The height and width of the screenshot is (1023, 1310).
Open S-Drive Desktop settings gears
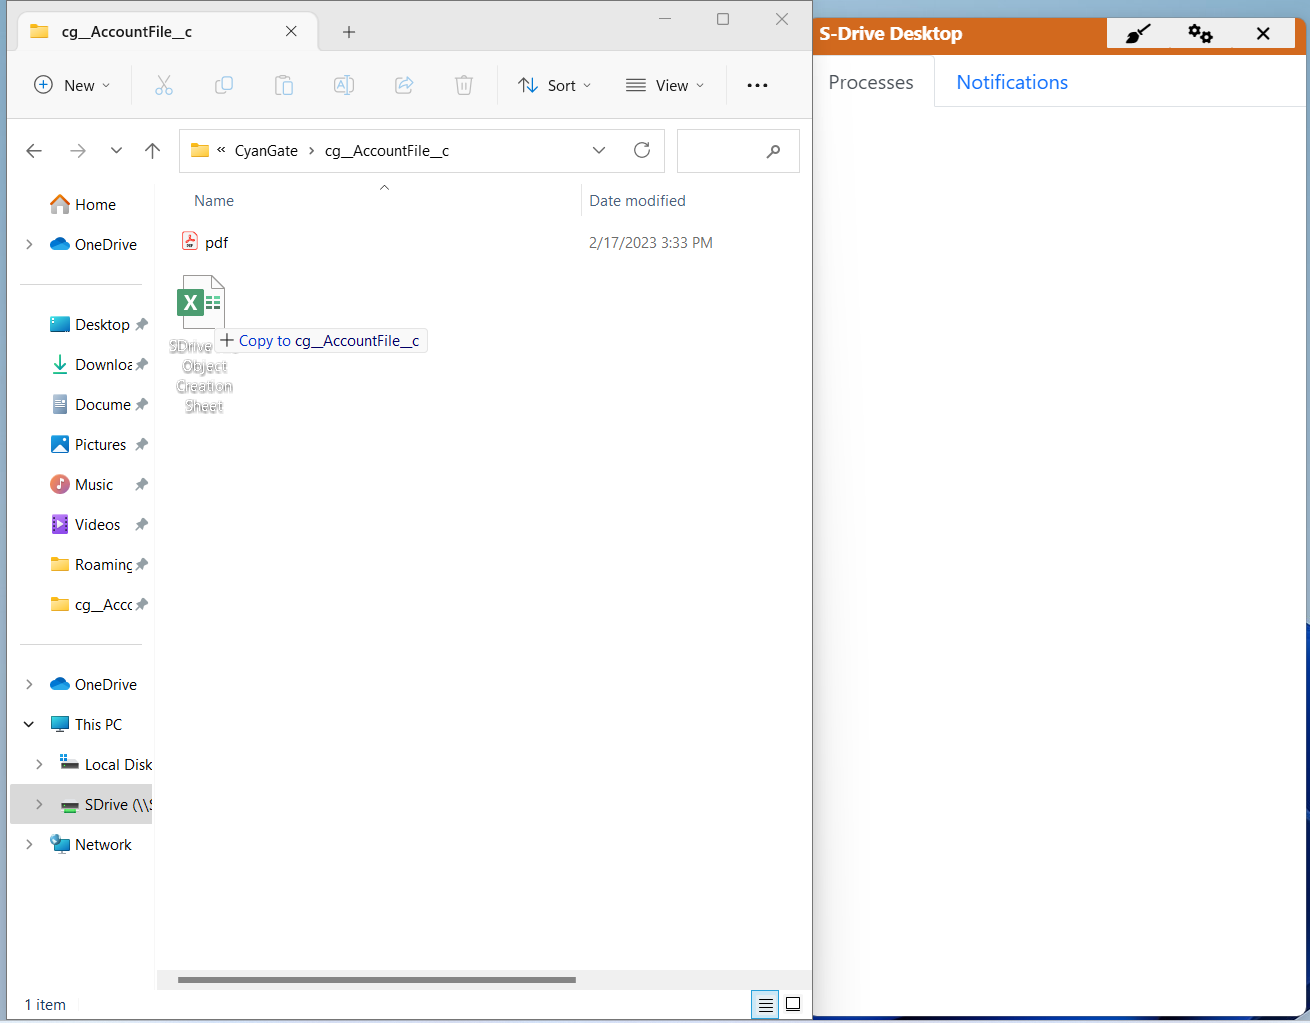[1200, 34]
